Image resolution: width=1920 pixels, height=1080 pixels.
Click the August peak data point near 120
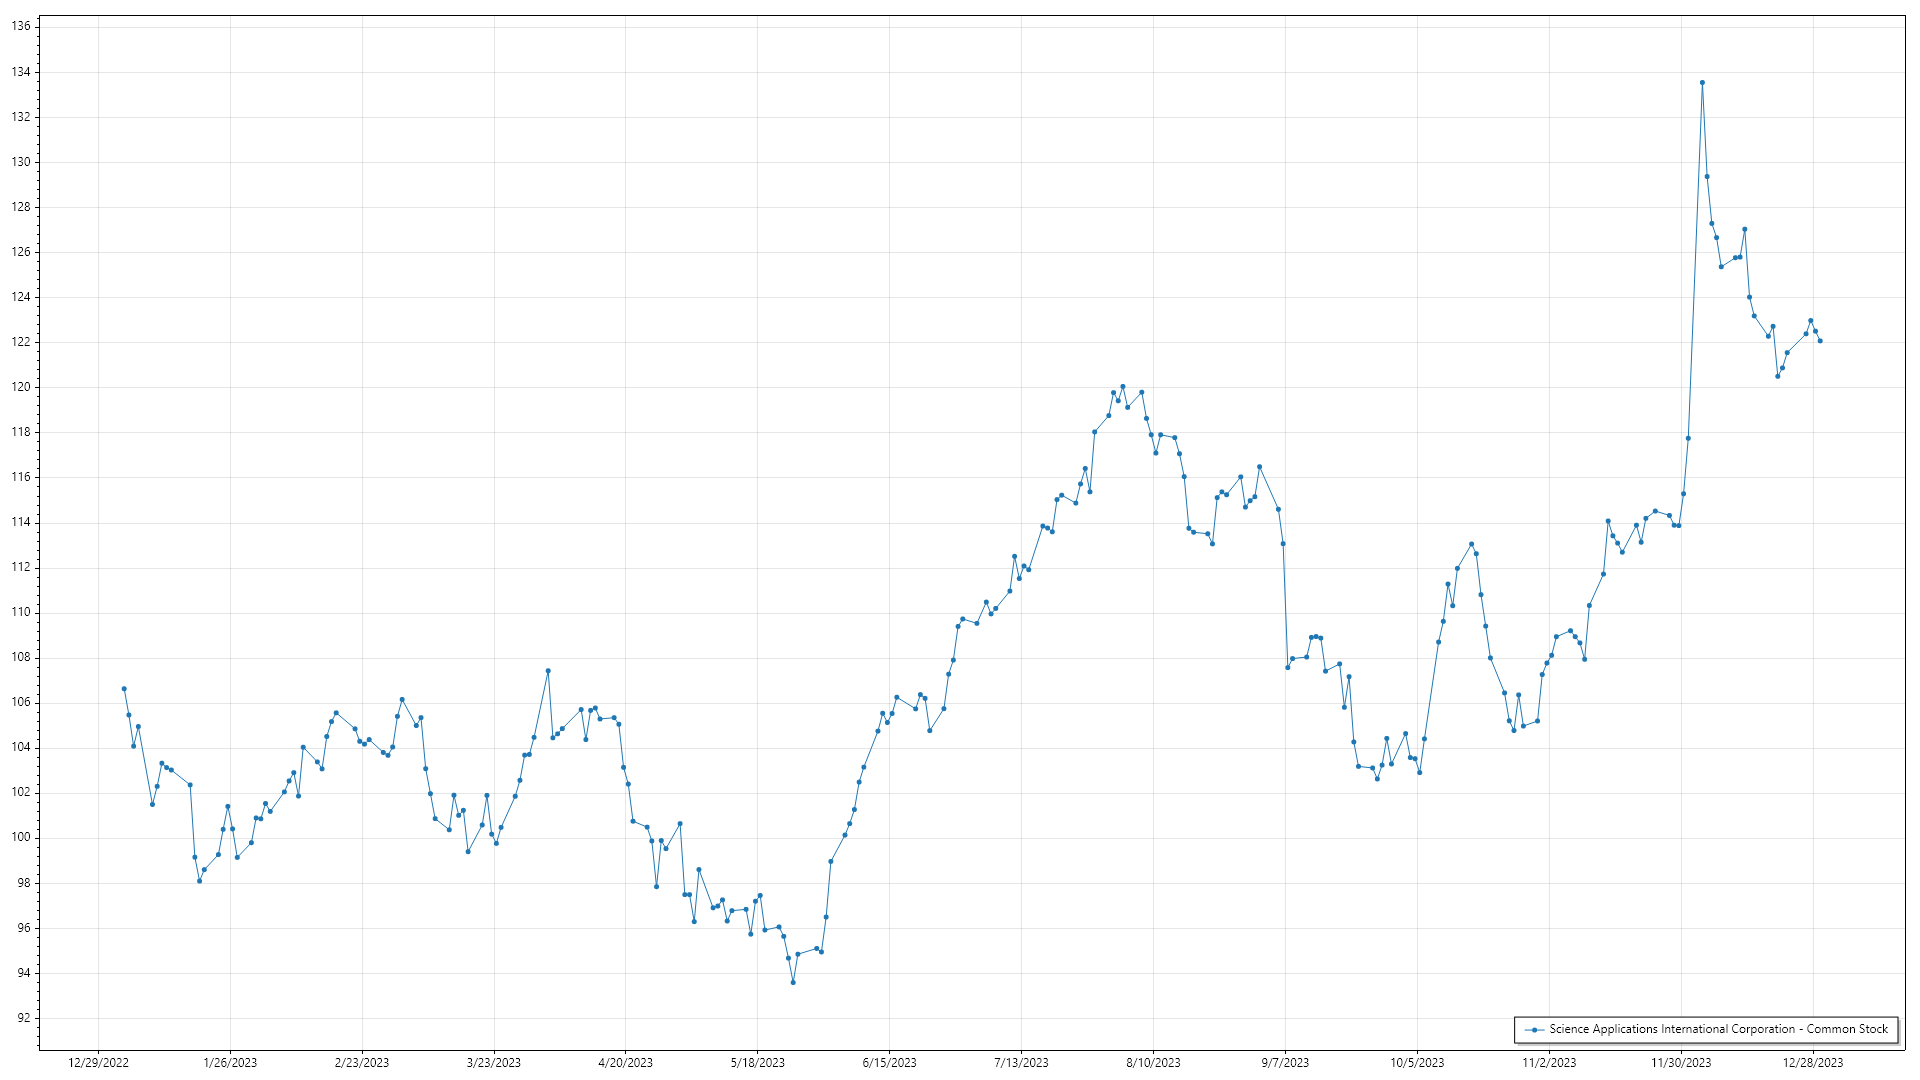point(1123,387)
